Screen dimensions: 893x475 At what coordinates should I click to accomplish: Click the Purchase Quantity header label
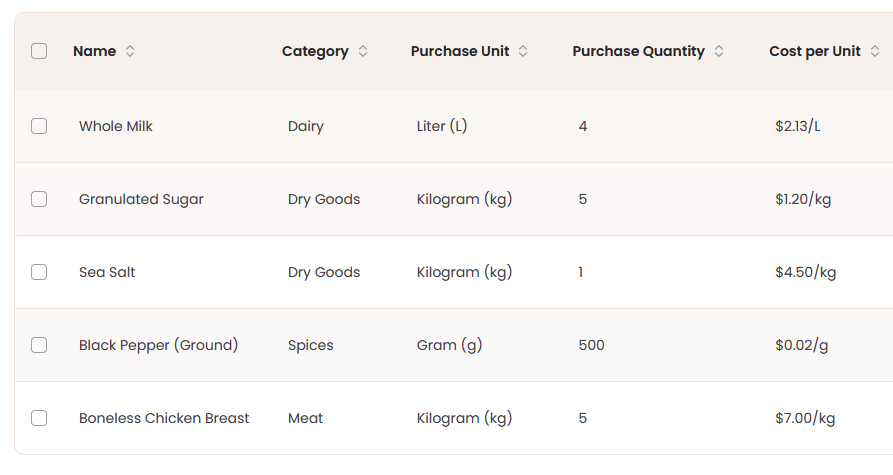tap(638, 51)
